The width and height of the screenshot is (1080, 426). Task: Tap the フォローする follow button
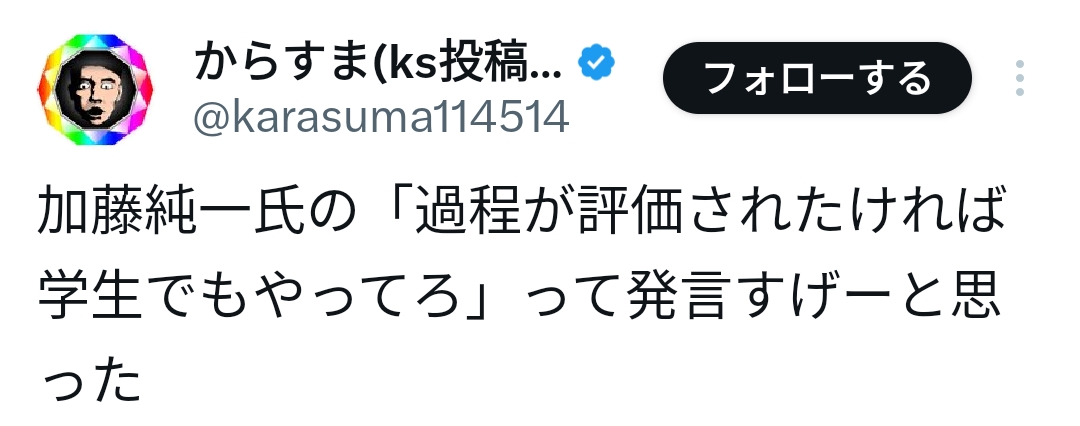(817, 77)
